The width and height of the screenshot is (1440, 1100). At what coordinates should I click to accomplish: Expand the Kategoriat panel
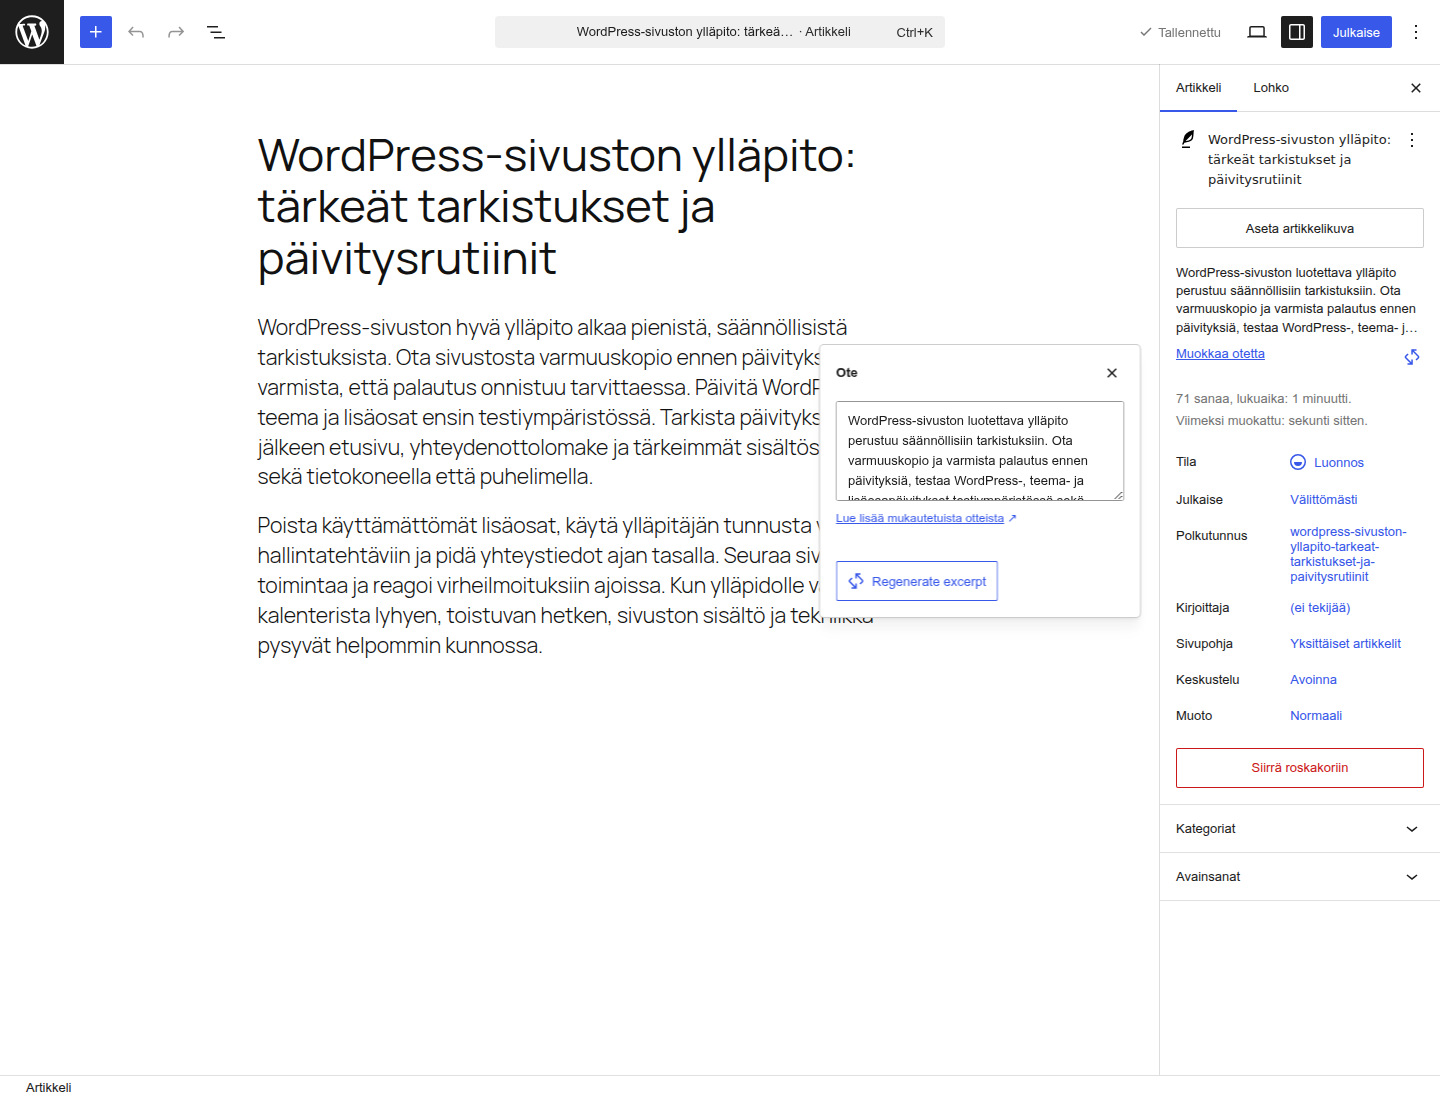pos(1300,829)
